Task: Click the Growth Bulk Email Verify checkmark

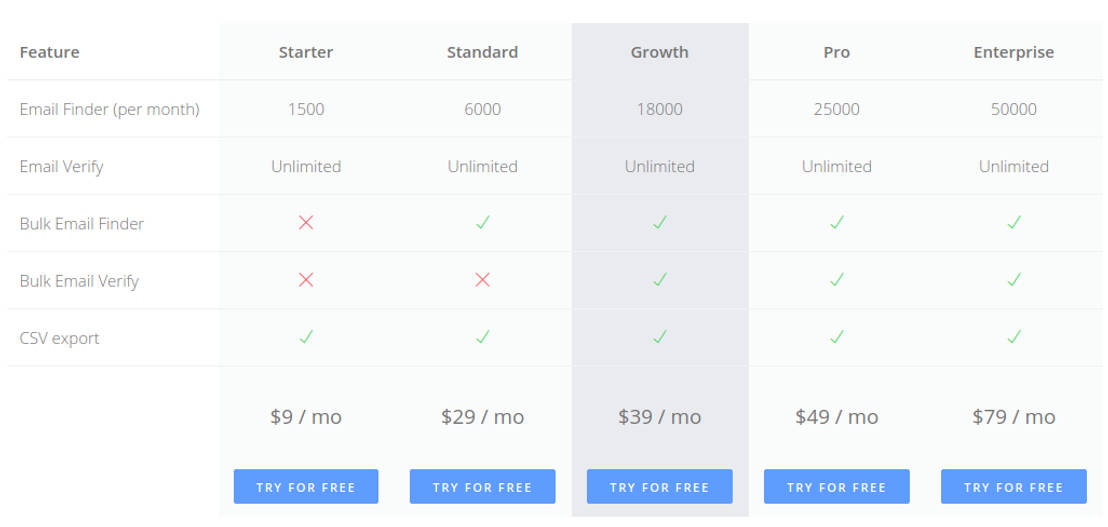Action: coord(659,280)
